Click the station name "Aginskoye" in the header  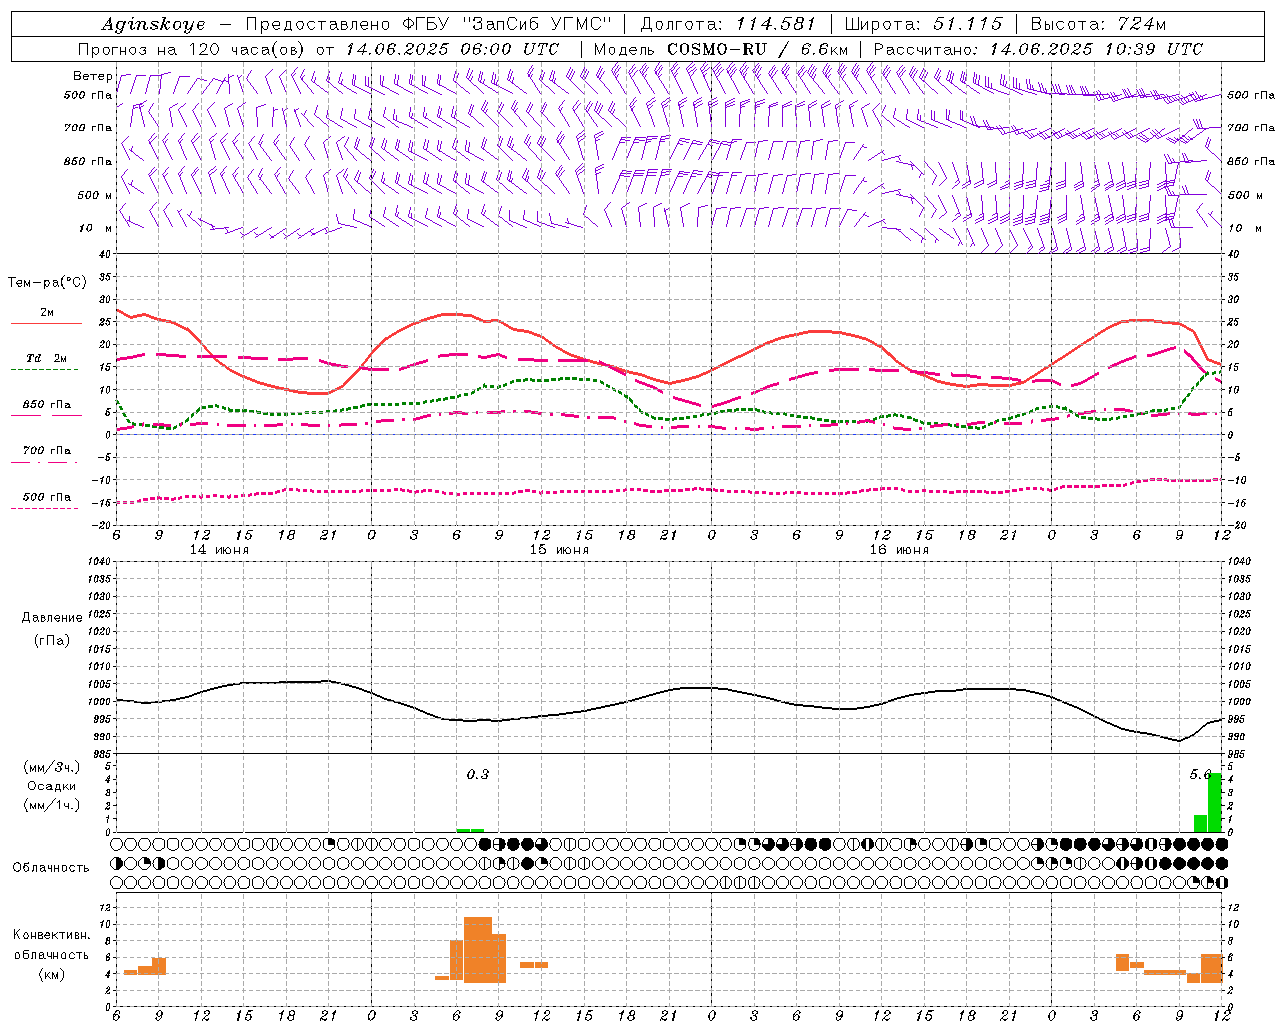tap(153, 24)
